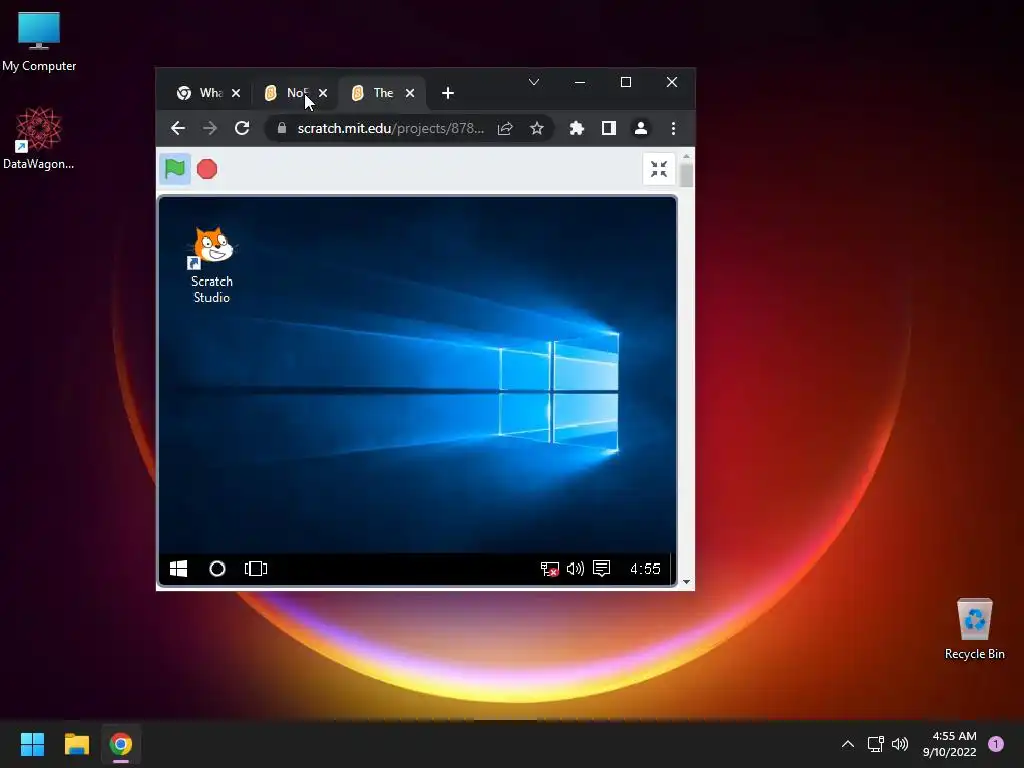Viewport: 1024px width, 768px height.
Task: Open network settings from the system tray
Action: point(875,744)
